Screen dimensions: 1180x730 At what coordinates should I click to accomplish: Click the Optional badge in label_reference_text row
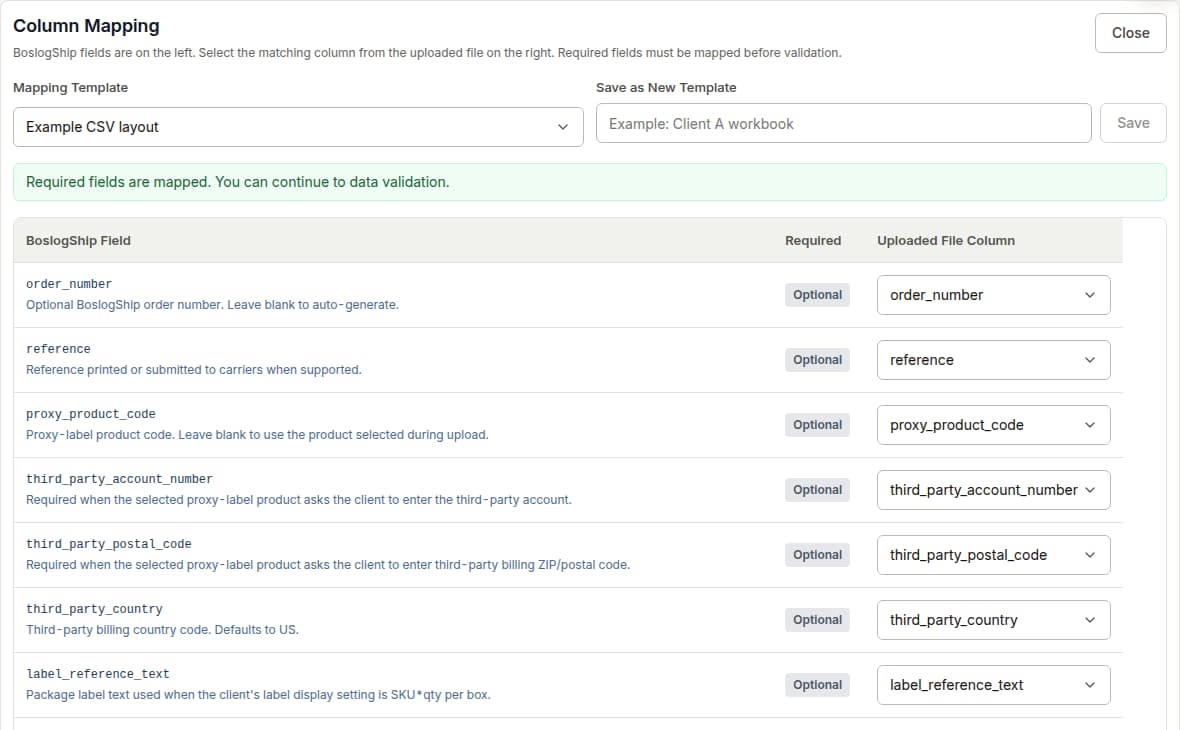(x=817, y=685)
